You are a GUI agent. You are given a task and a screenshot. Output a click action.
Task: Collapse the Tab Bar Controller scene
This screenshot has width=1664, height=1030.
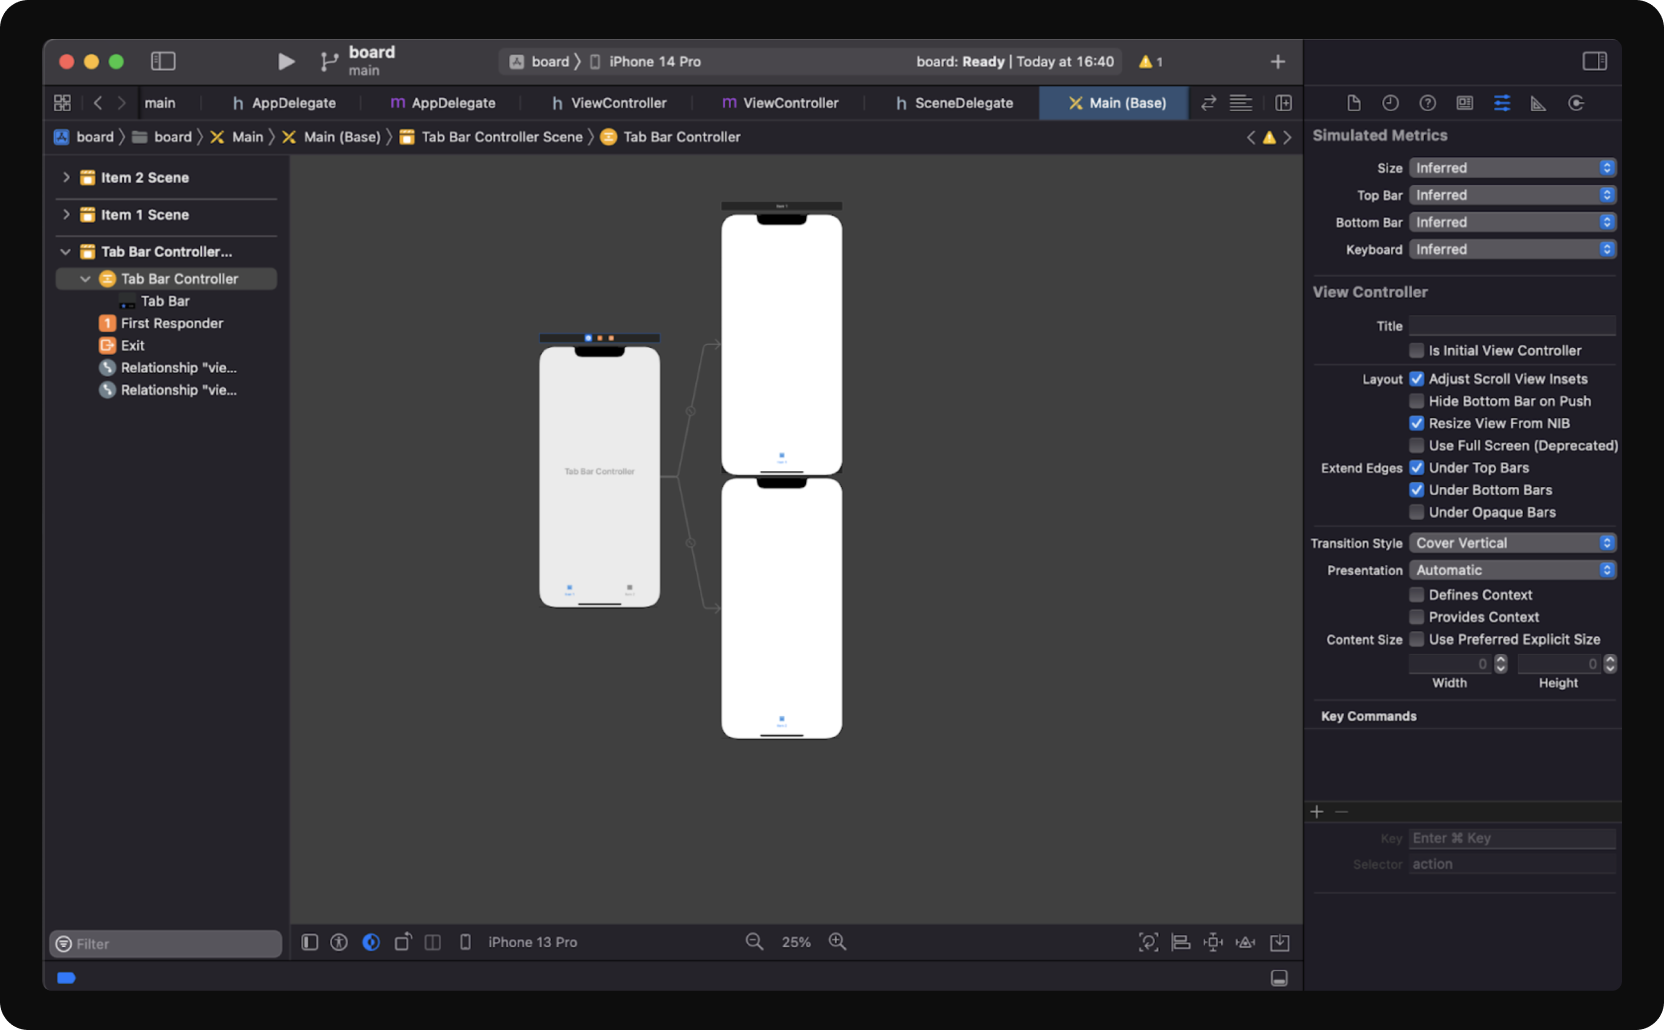[x=65, y=251]
